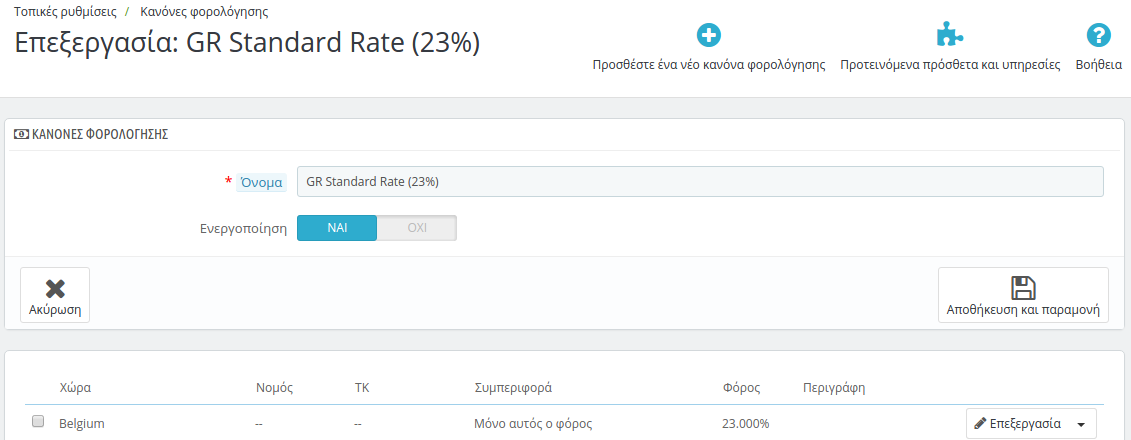Tick the Belgium row checkbox

point(38,422)
